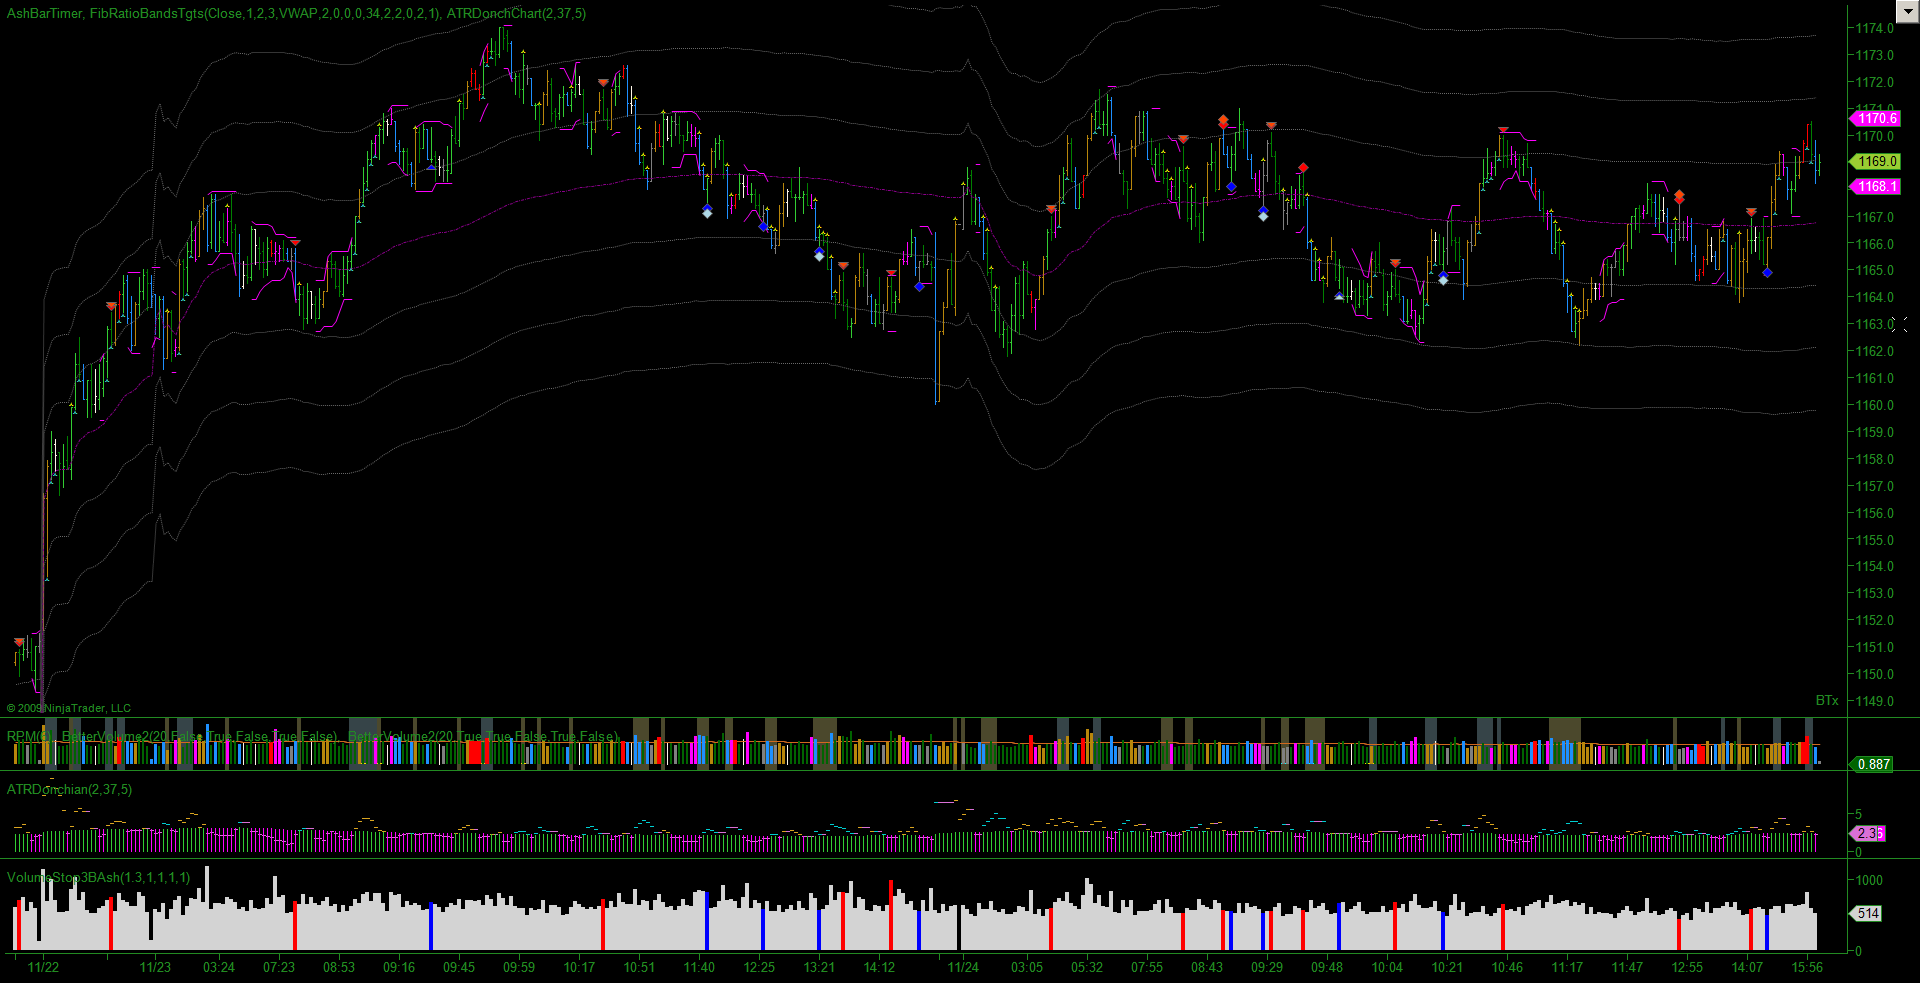Click the 2.36 ATR value marker
The image size is (1920, 983).
(1869, 833)
